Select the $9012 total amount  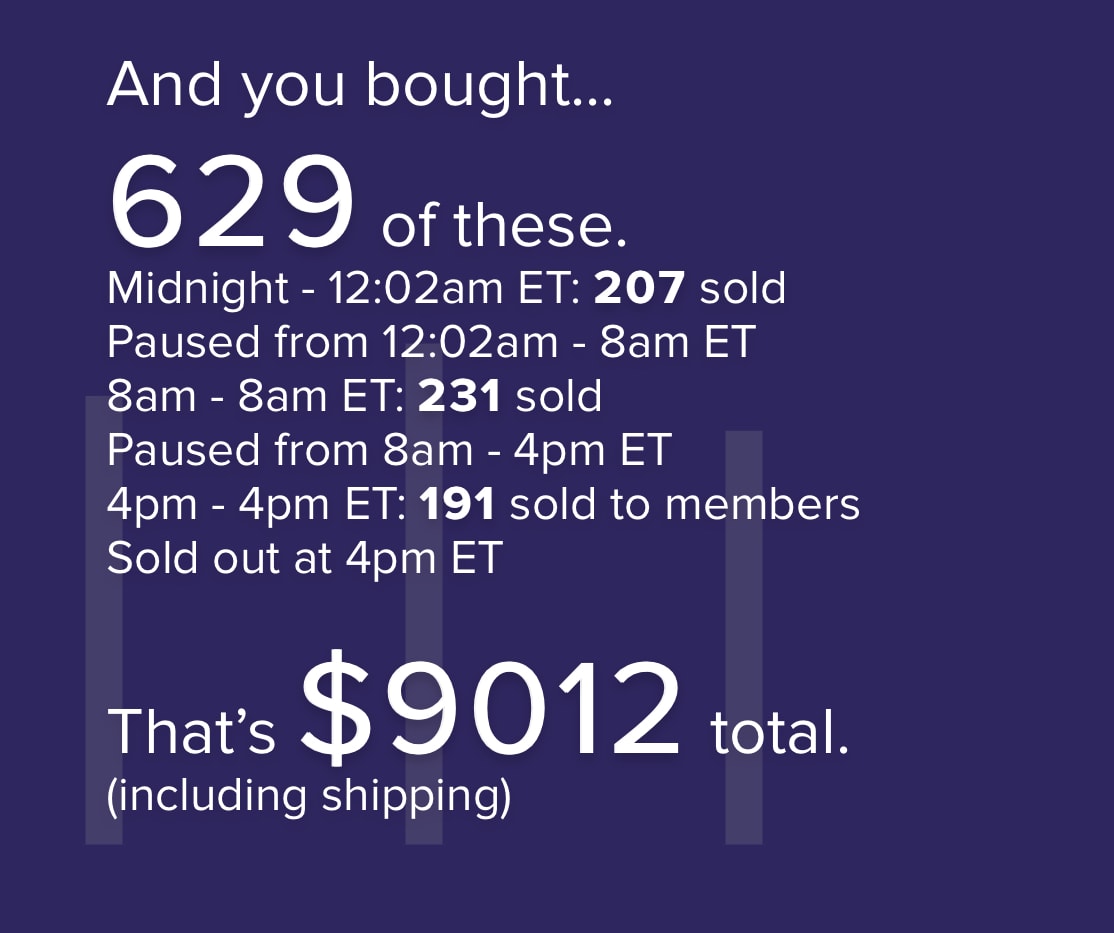[491, 710]
